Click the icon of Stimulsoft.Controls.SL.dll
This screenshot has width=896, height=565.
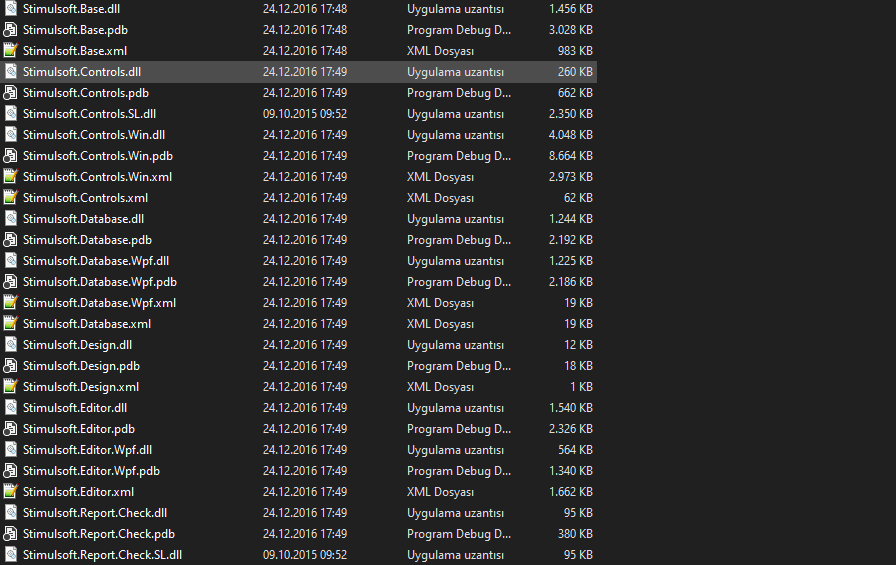tap(11, 113)
